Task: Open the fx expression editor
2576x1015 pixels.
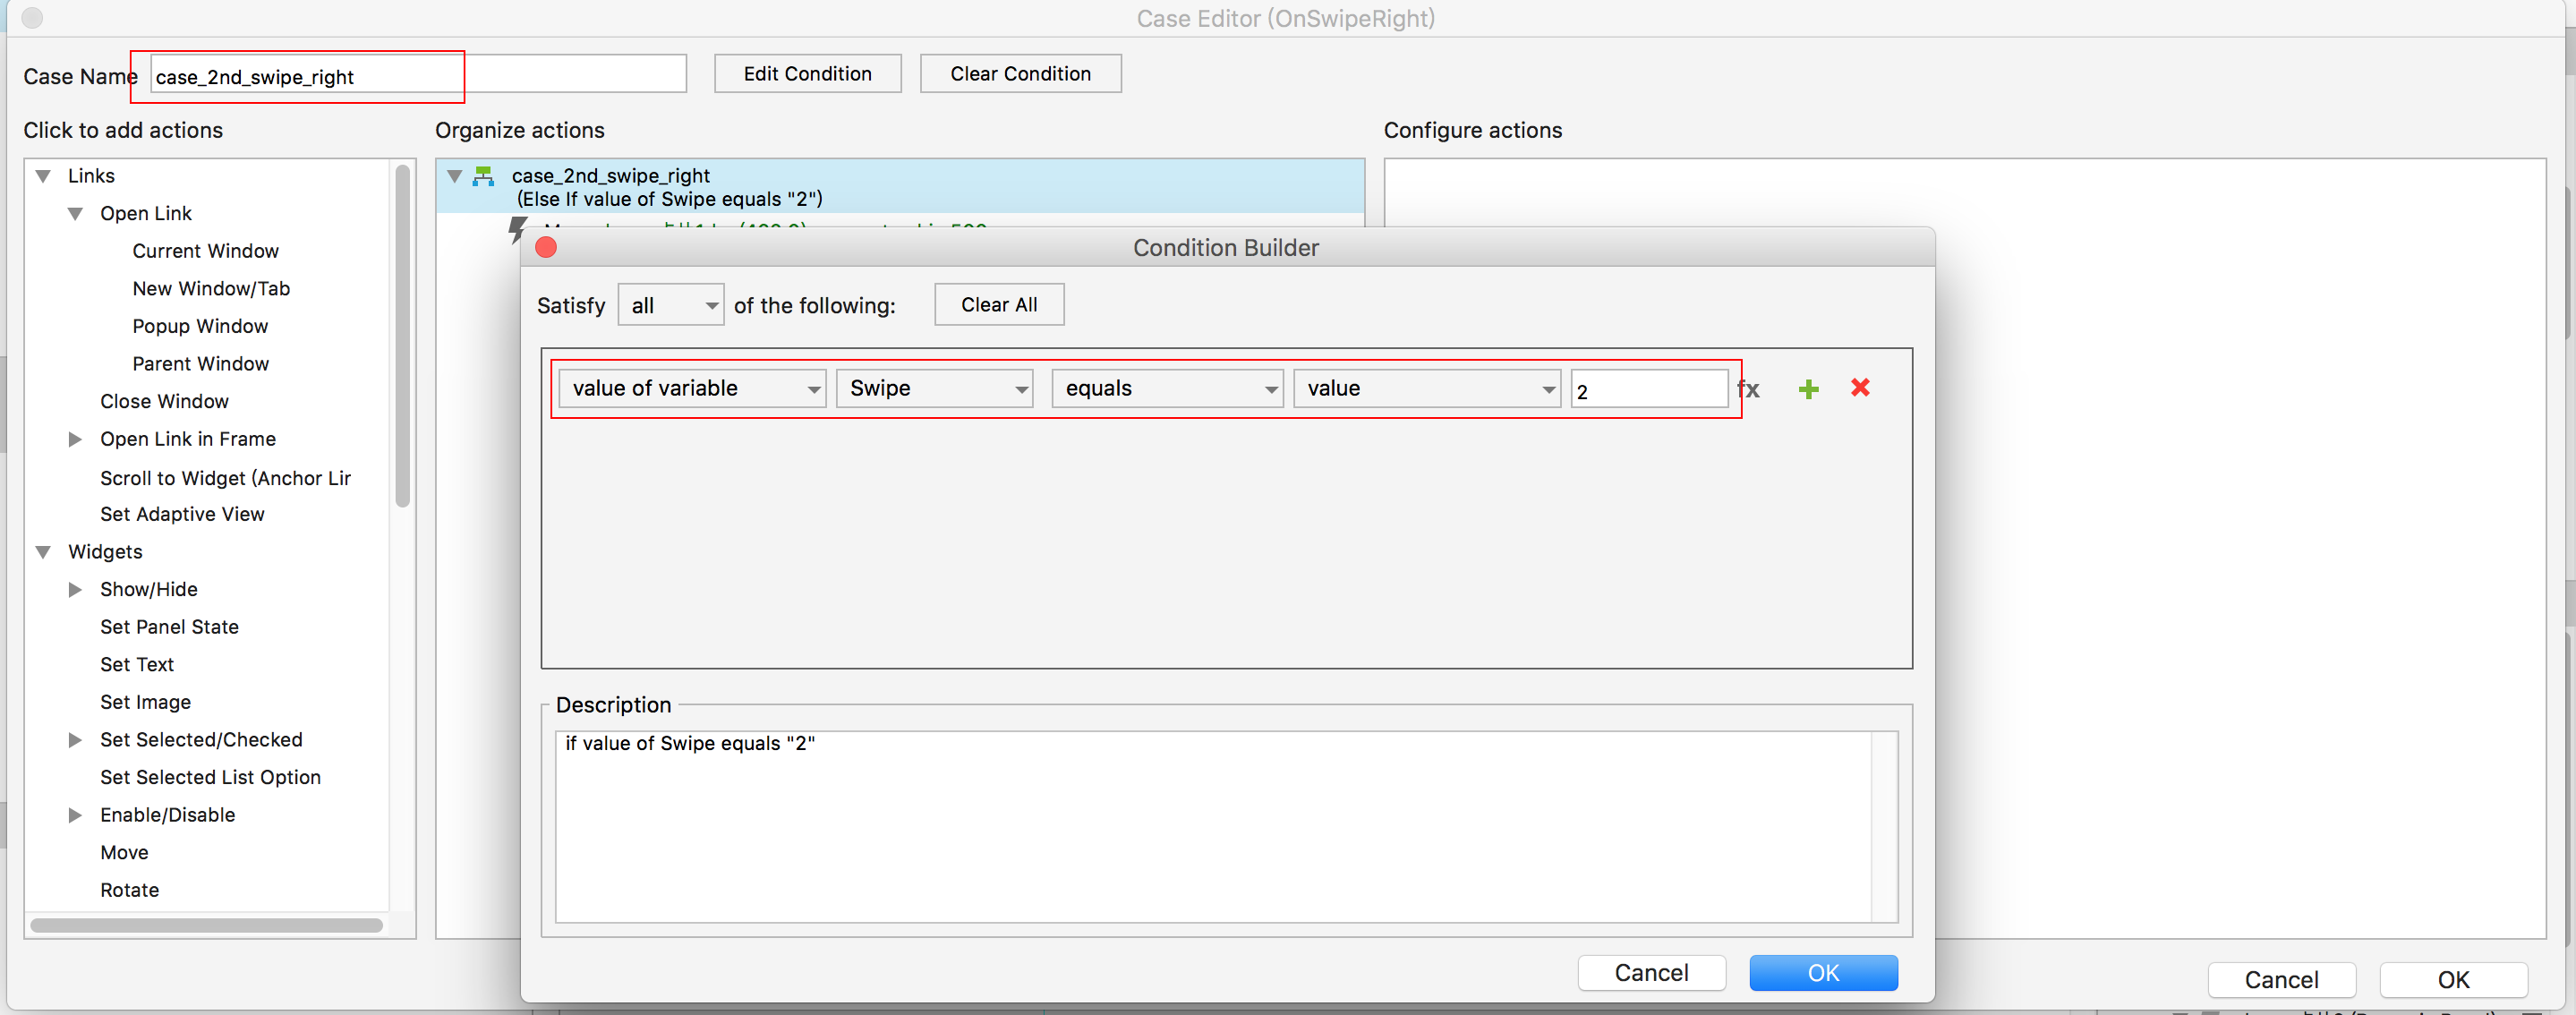Action: [1749, 389]
